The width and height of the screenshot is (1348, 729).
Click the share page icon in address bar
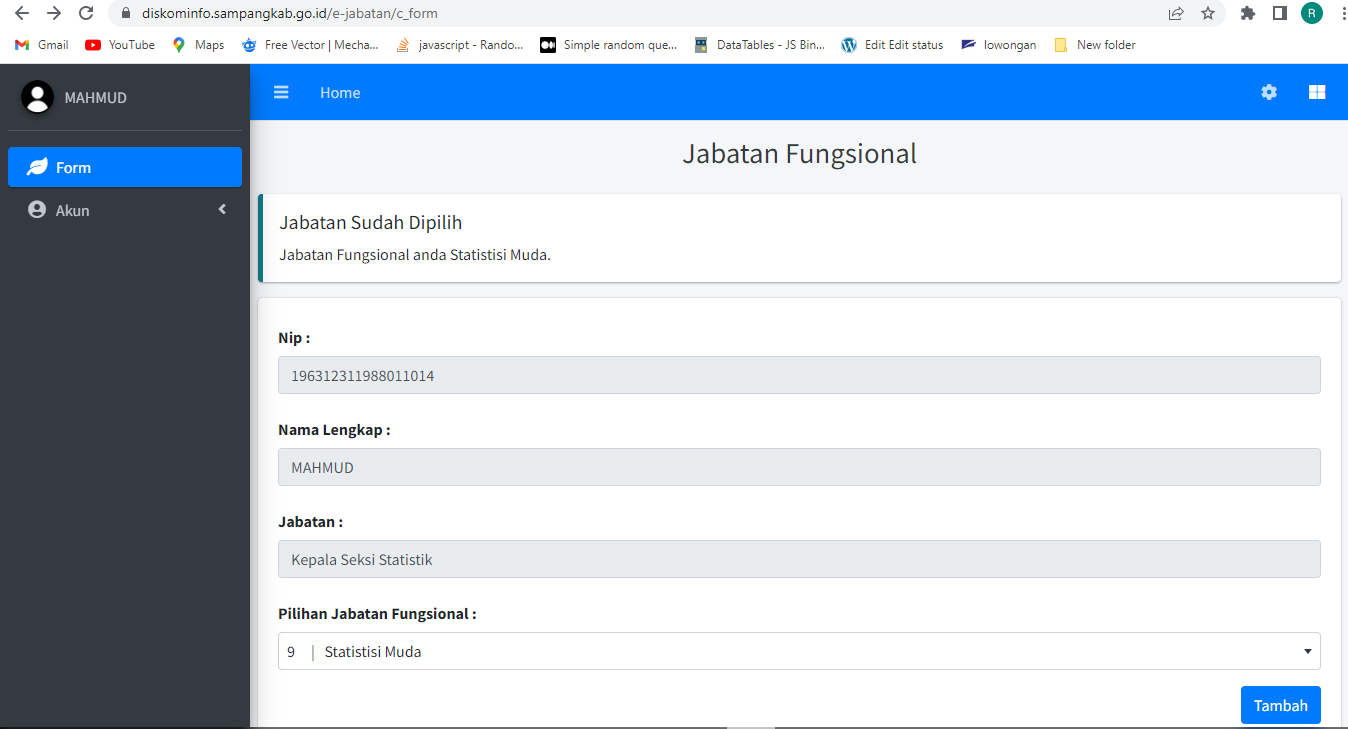[1176, 14]
